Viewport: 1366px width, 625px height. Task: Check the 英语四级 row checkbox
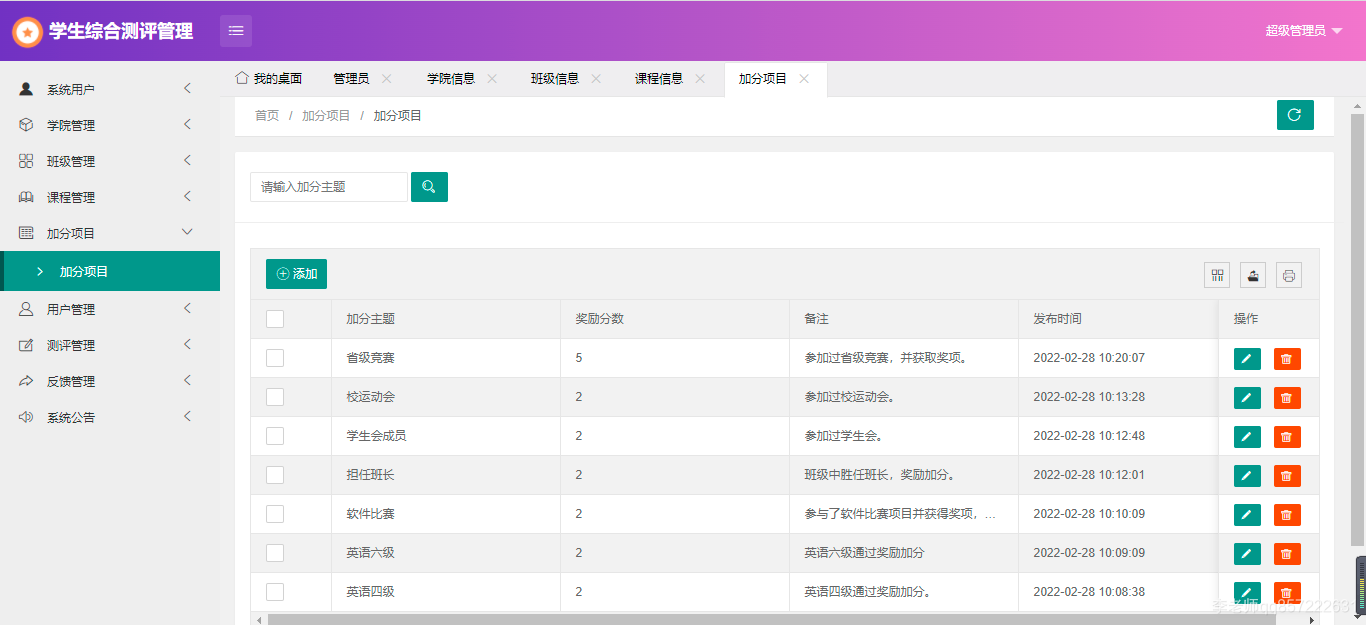click(275, 592)
